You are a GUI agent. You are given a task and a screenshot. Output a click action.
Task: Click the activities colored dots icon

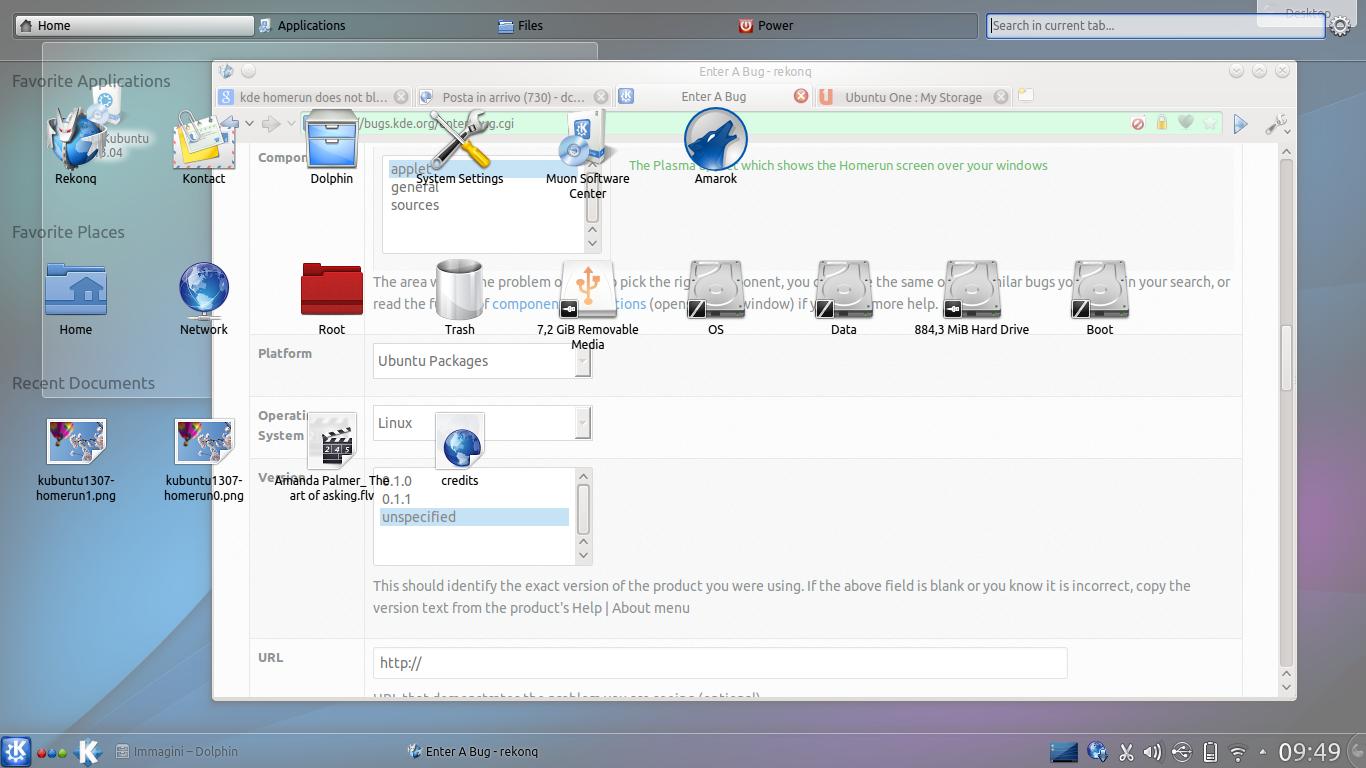pos(52,752)
